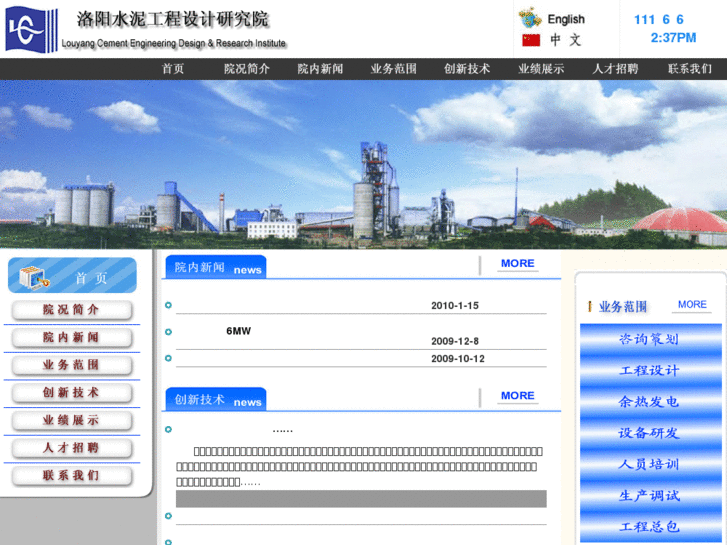Click the 首页 button in the left sidebar

click(x=72, y=276)
